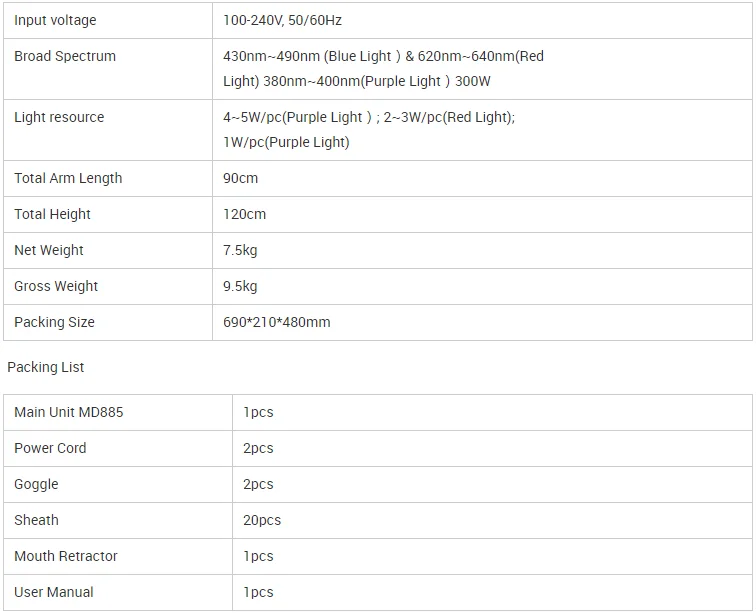Select the 20pcs Sheath quantity
Image resolution: width=756 pixels, height=613 pixels.
(x=262, y=520)
